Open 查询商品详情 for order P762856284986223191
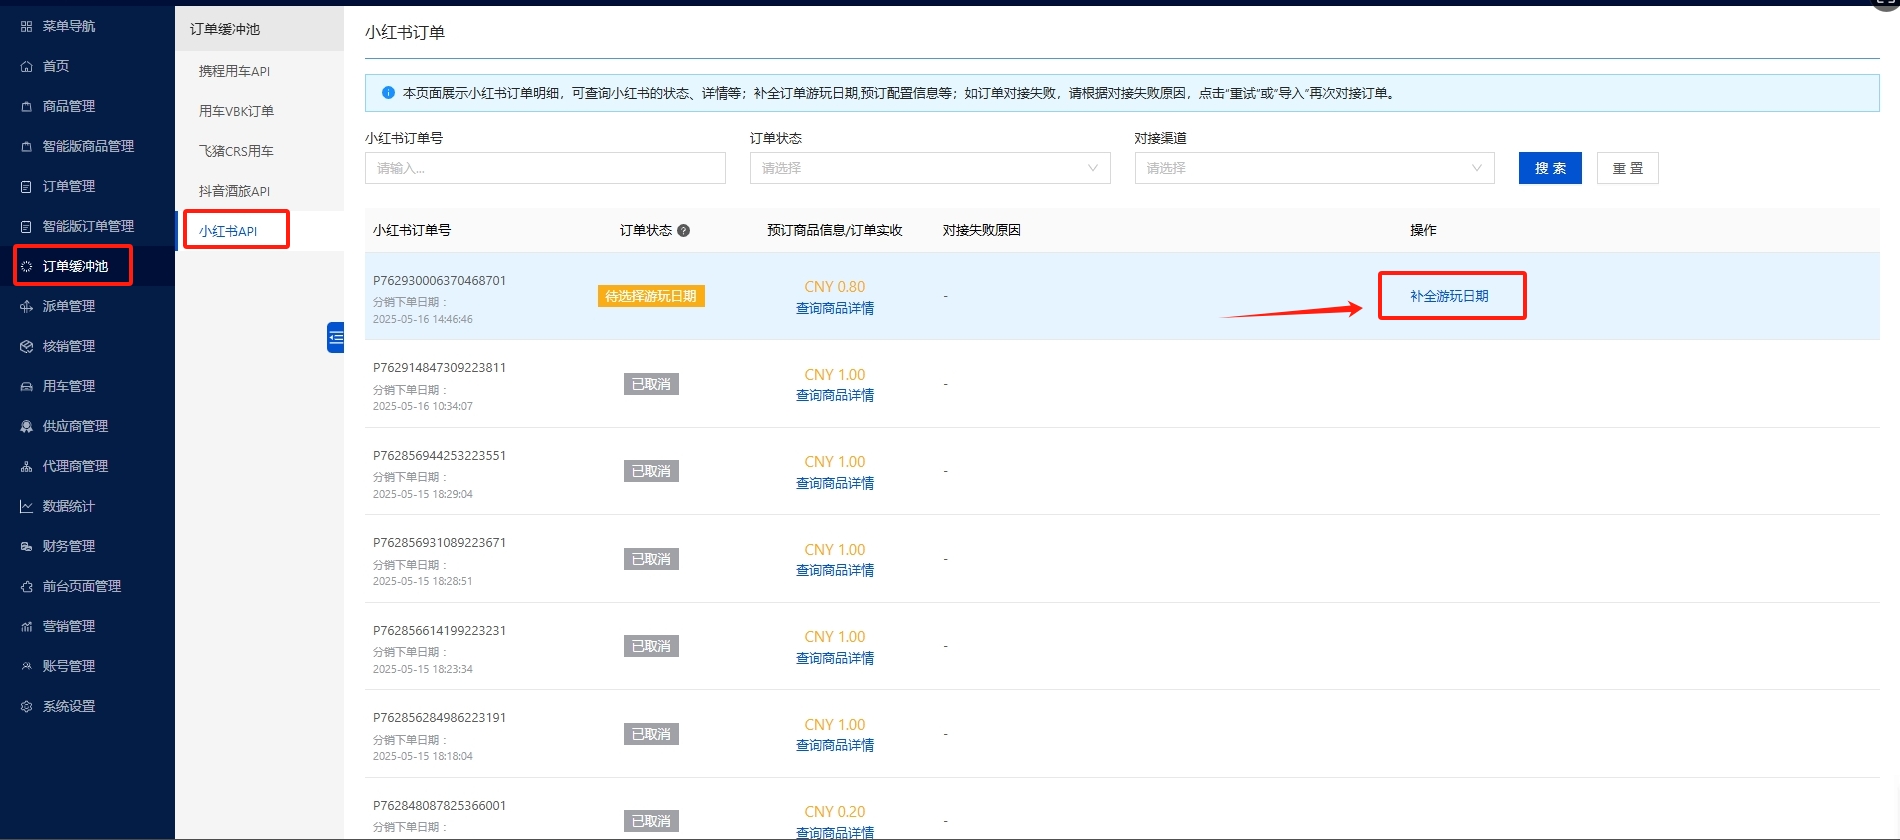The image size is (1900, 840). pyautogui.click(x=835, y=745)
